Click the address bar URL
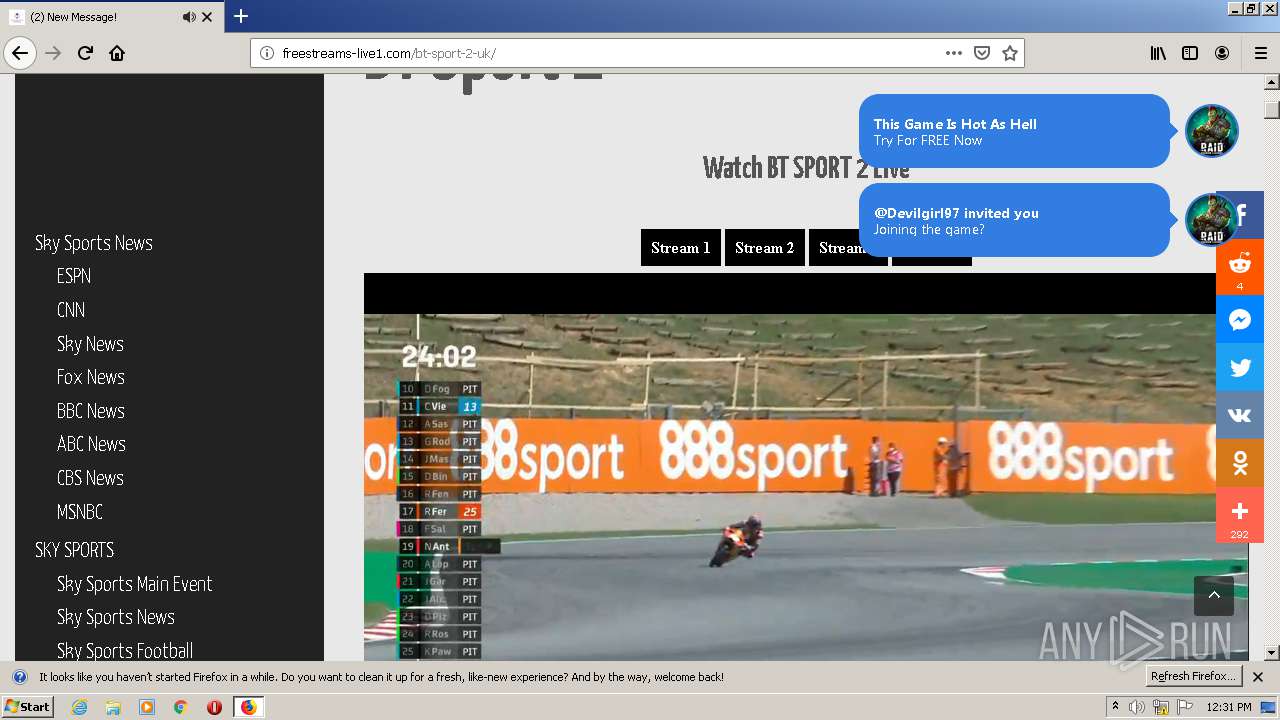 [389, 53]
